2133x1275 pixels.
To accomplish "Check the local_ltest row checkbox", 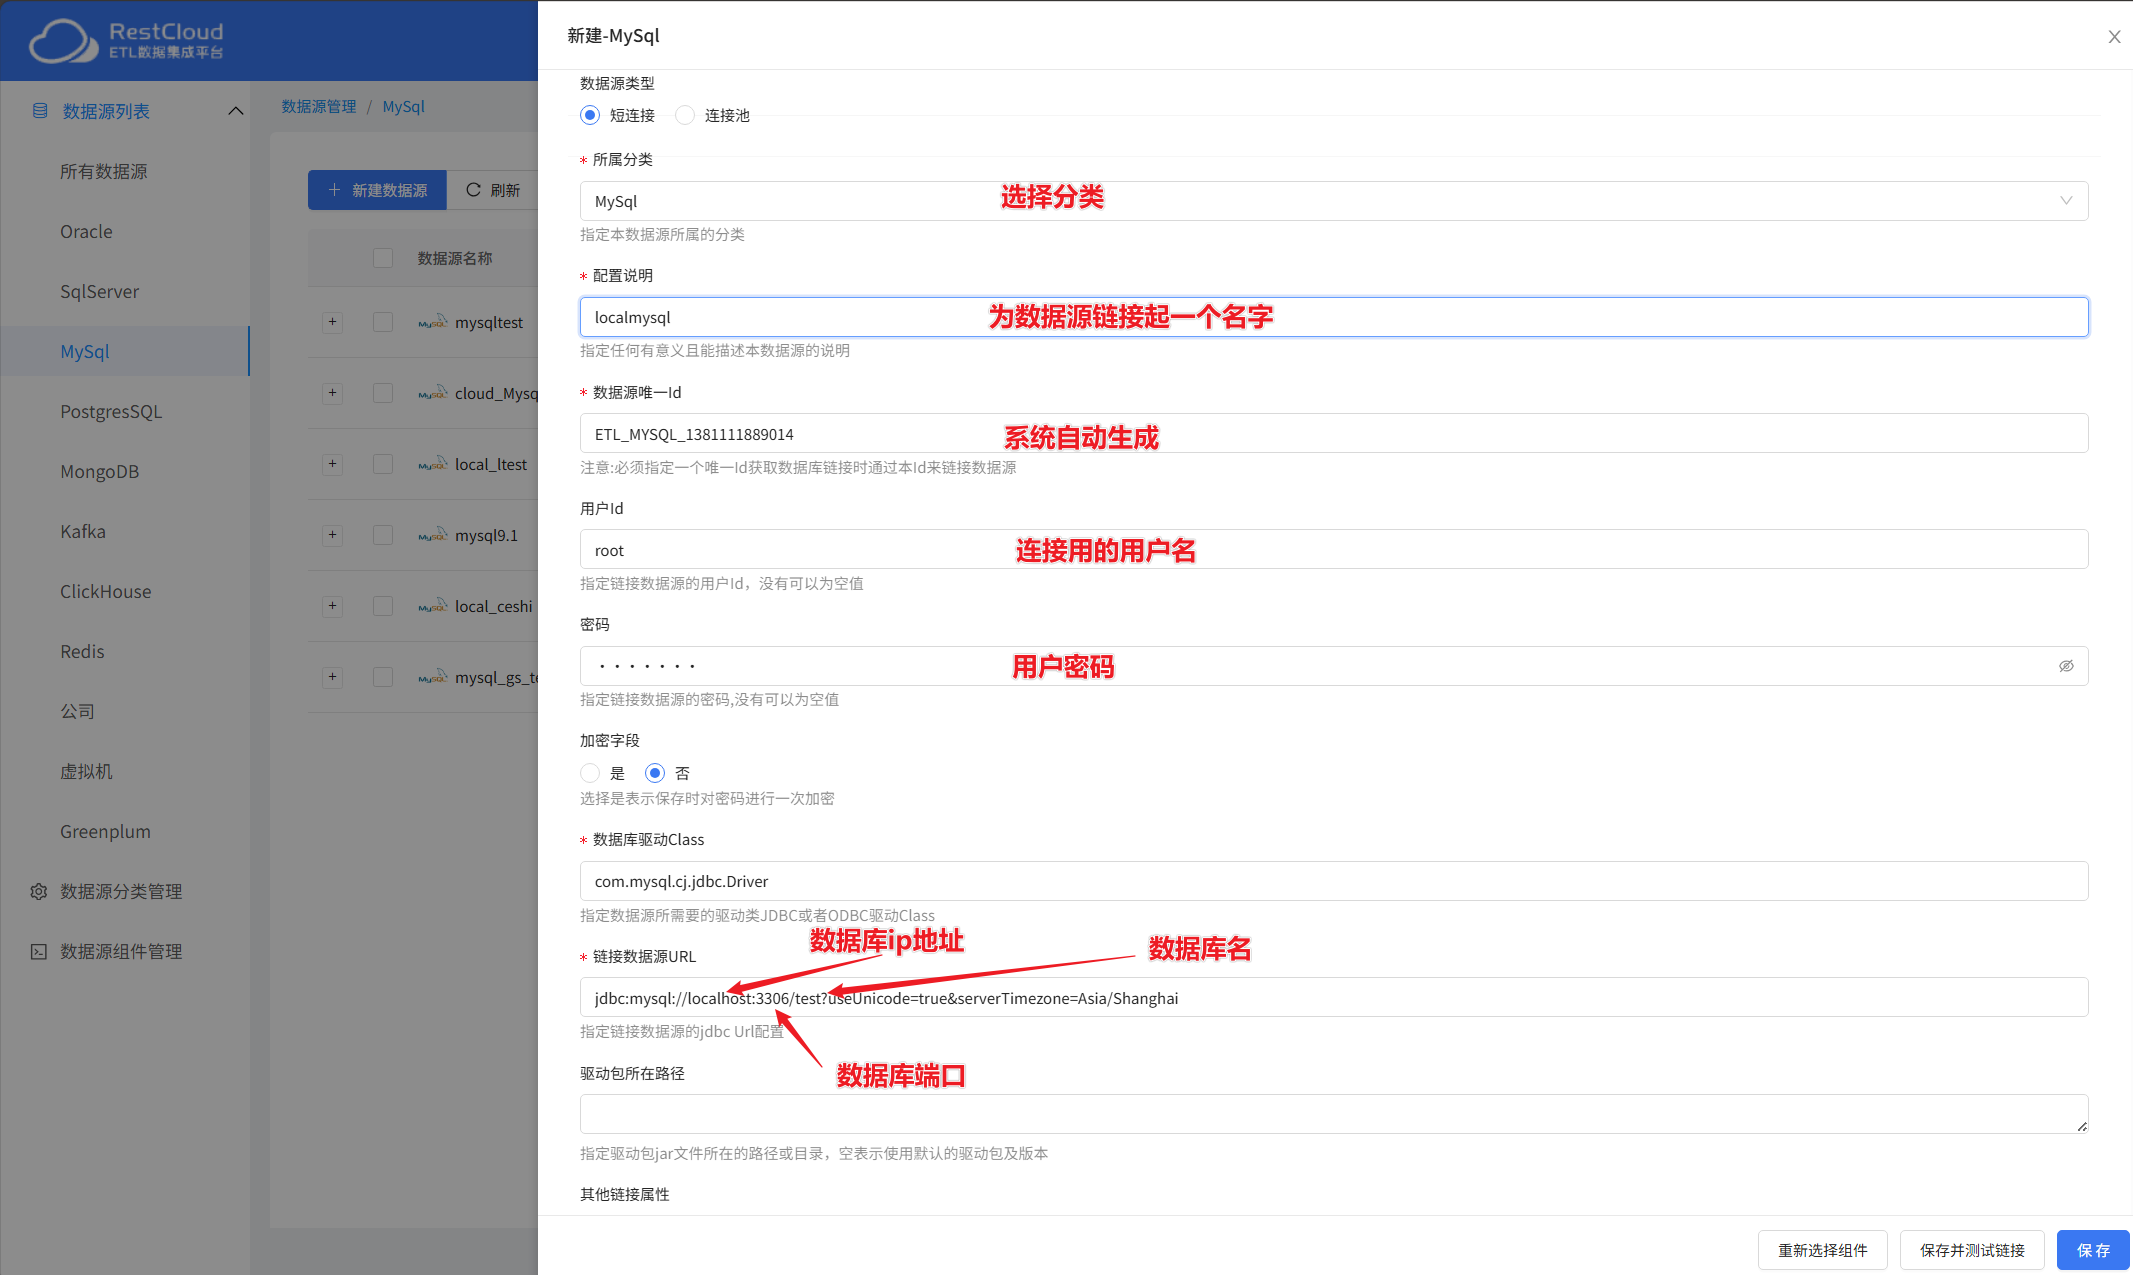I will coord(383,464).
